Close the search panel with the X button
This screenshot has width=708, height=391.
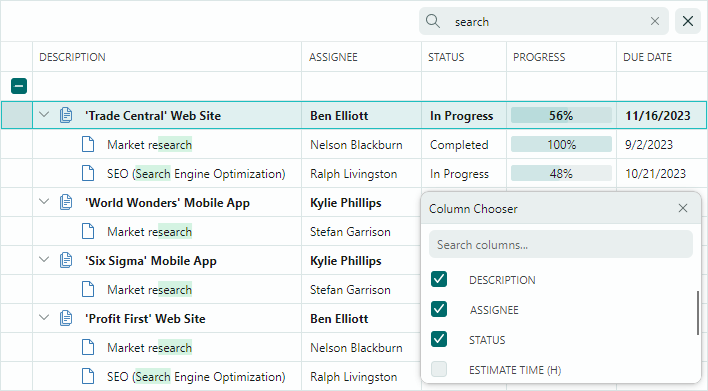click(688, 21)
